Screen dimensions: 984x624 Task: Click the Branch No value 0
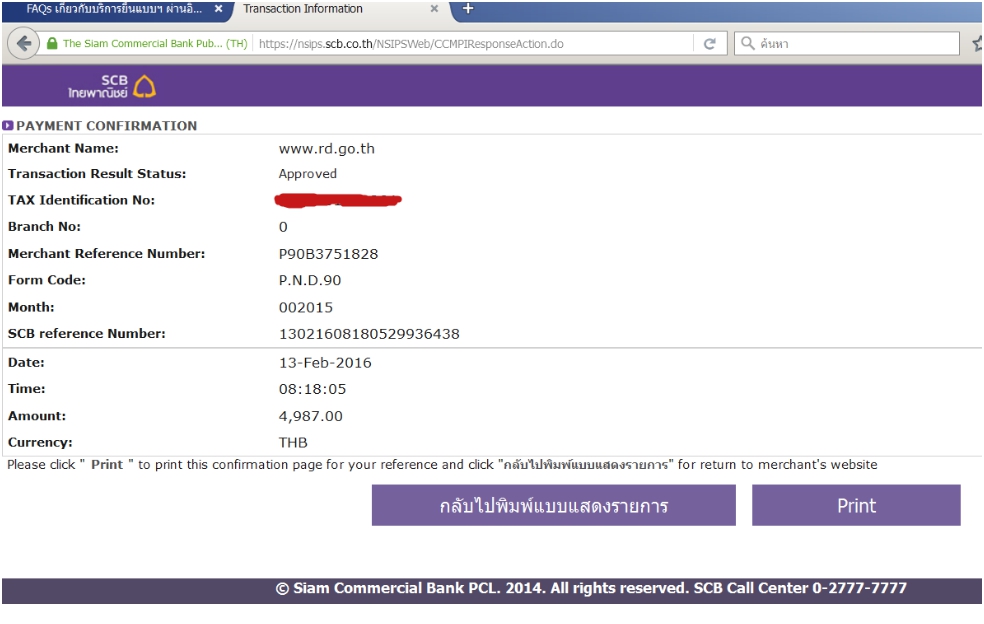[x=283, y=227]
